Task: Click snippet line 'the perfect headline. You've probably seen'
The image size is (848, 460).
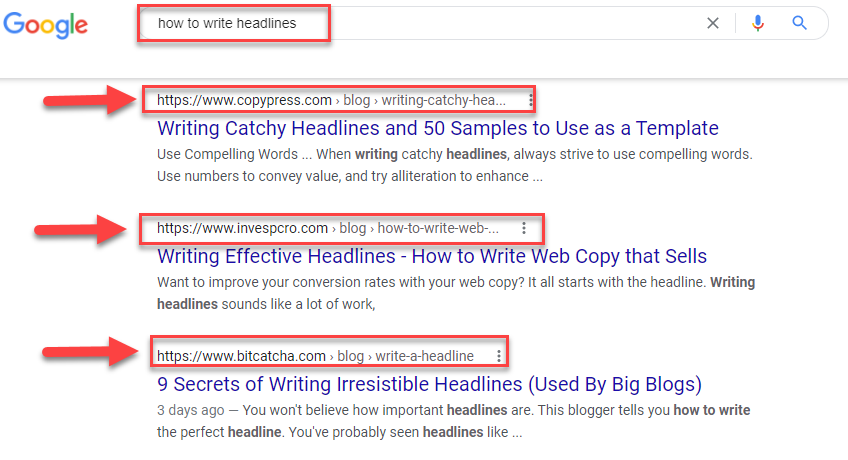Action: 339,432
